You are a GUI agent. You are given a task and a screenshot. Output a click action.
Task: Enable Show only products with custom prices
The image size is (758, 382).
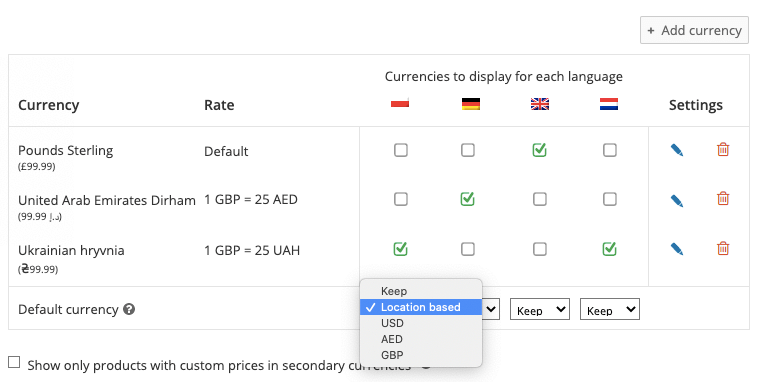pos(15,362)
